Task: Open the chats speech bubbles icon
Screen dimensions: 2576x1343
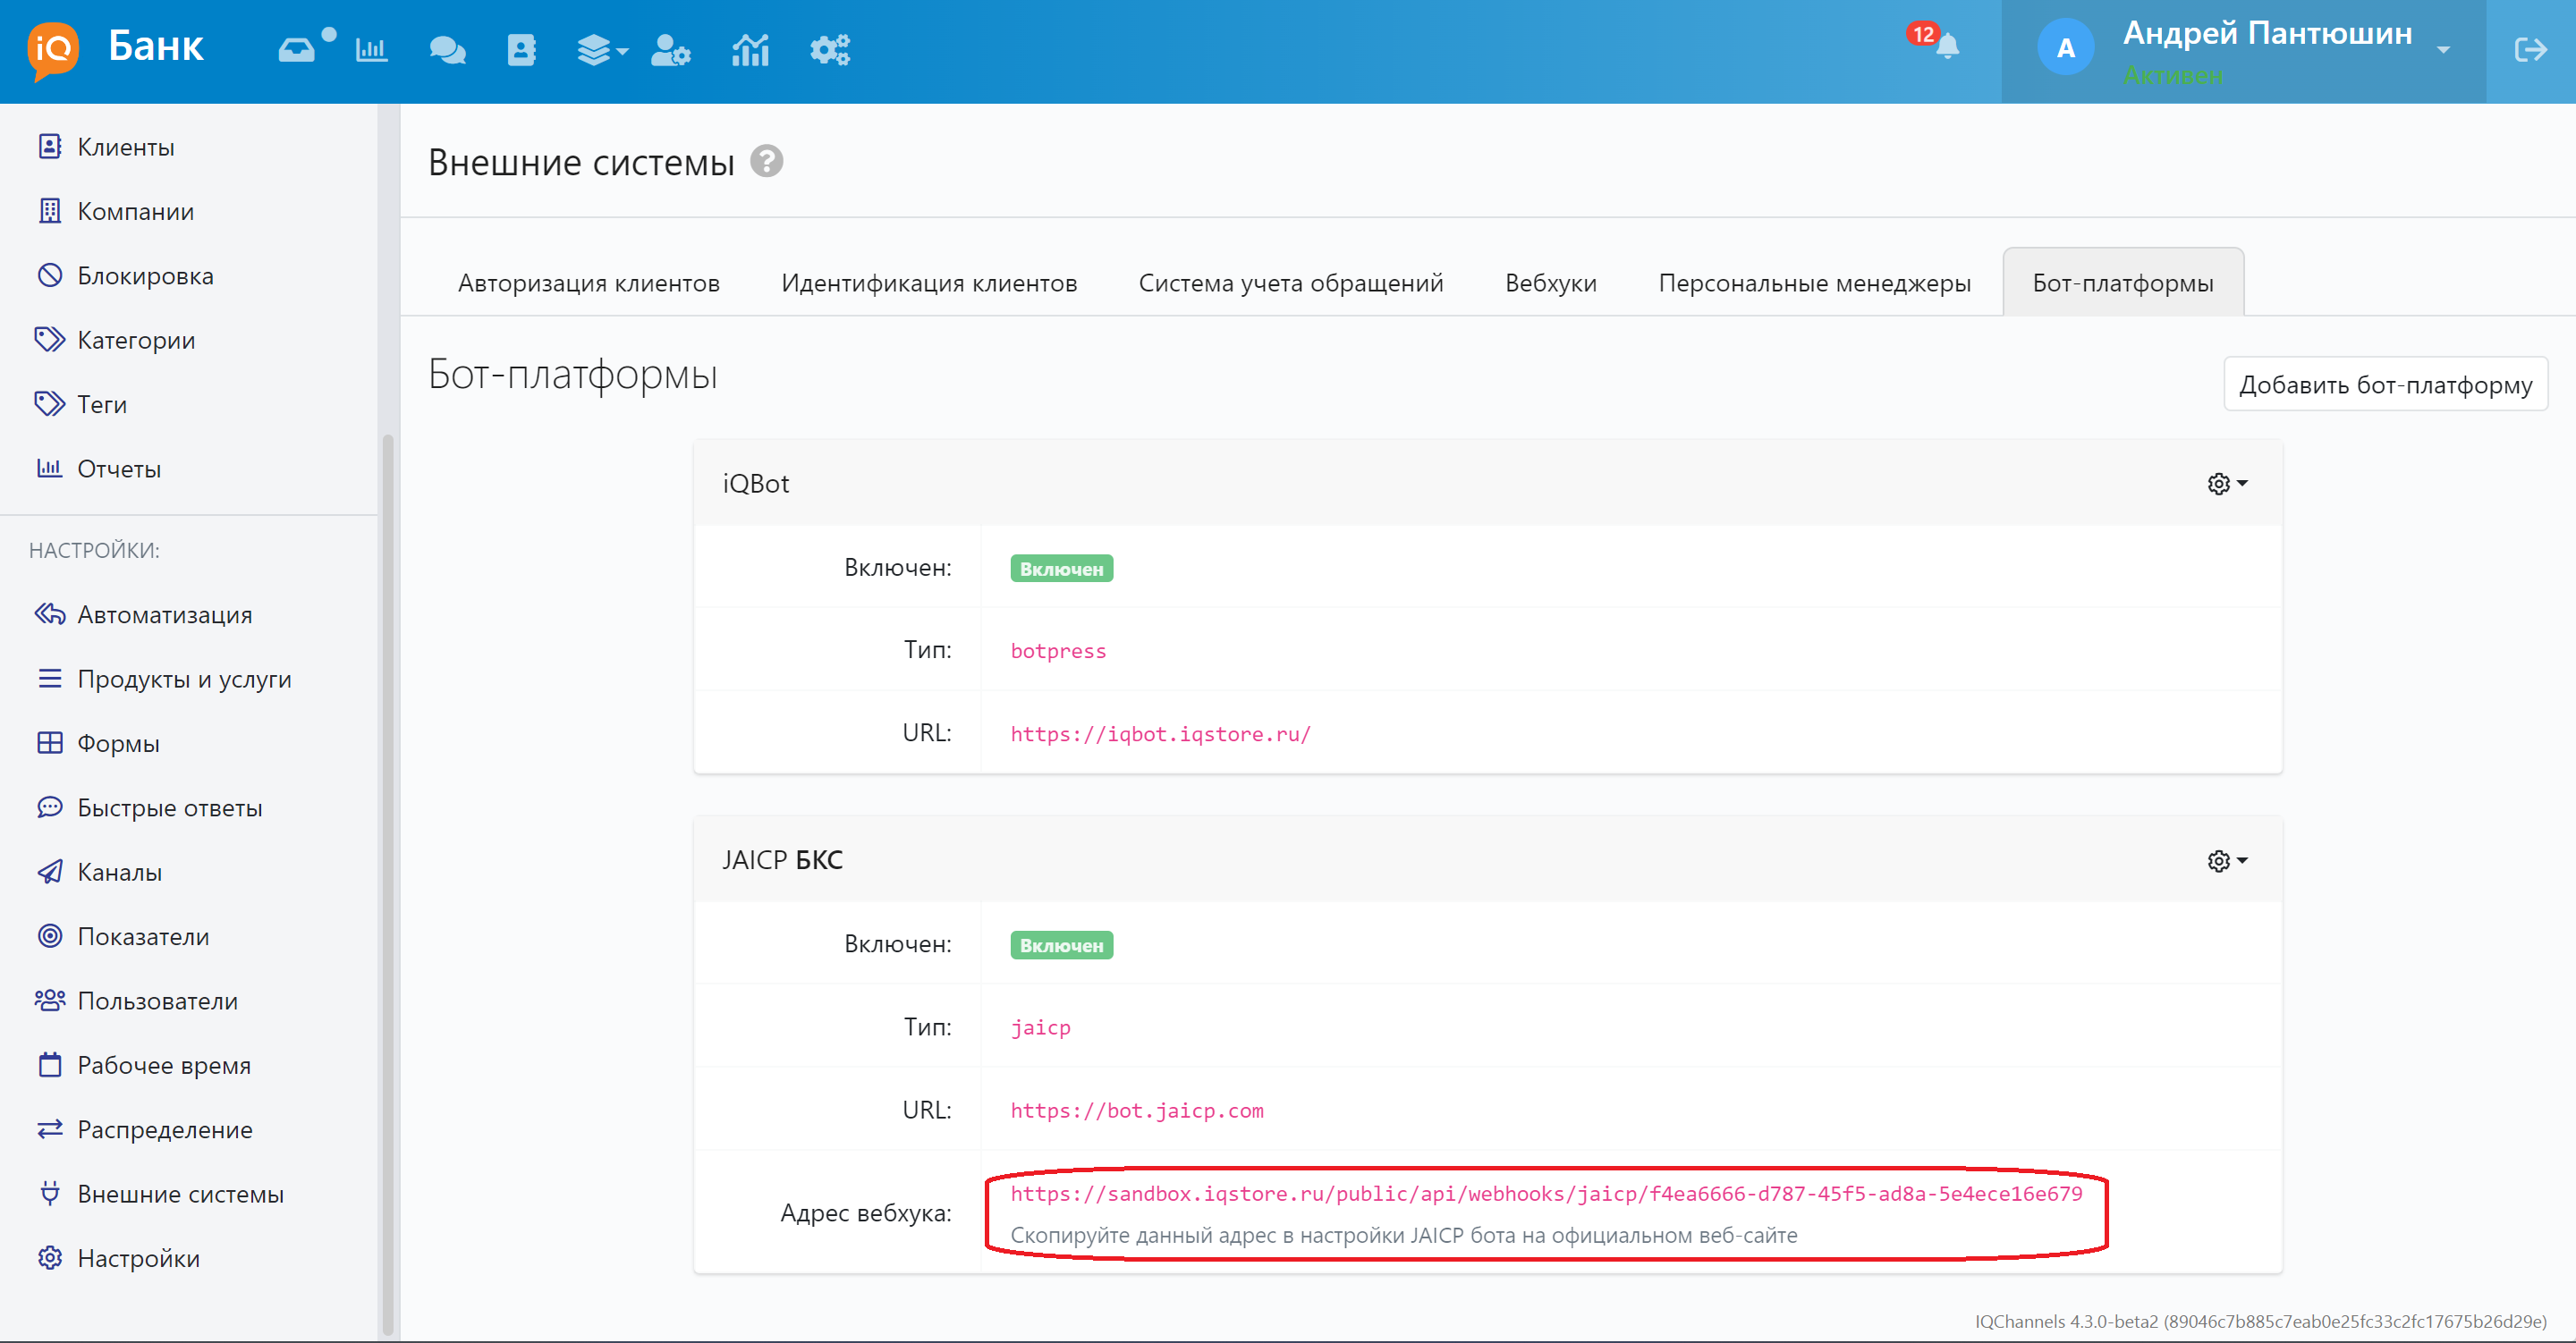Action: tap(447, 49)
